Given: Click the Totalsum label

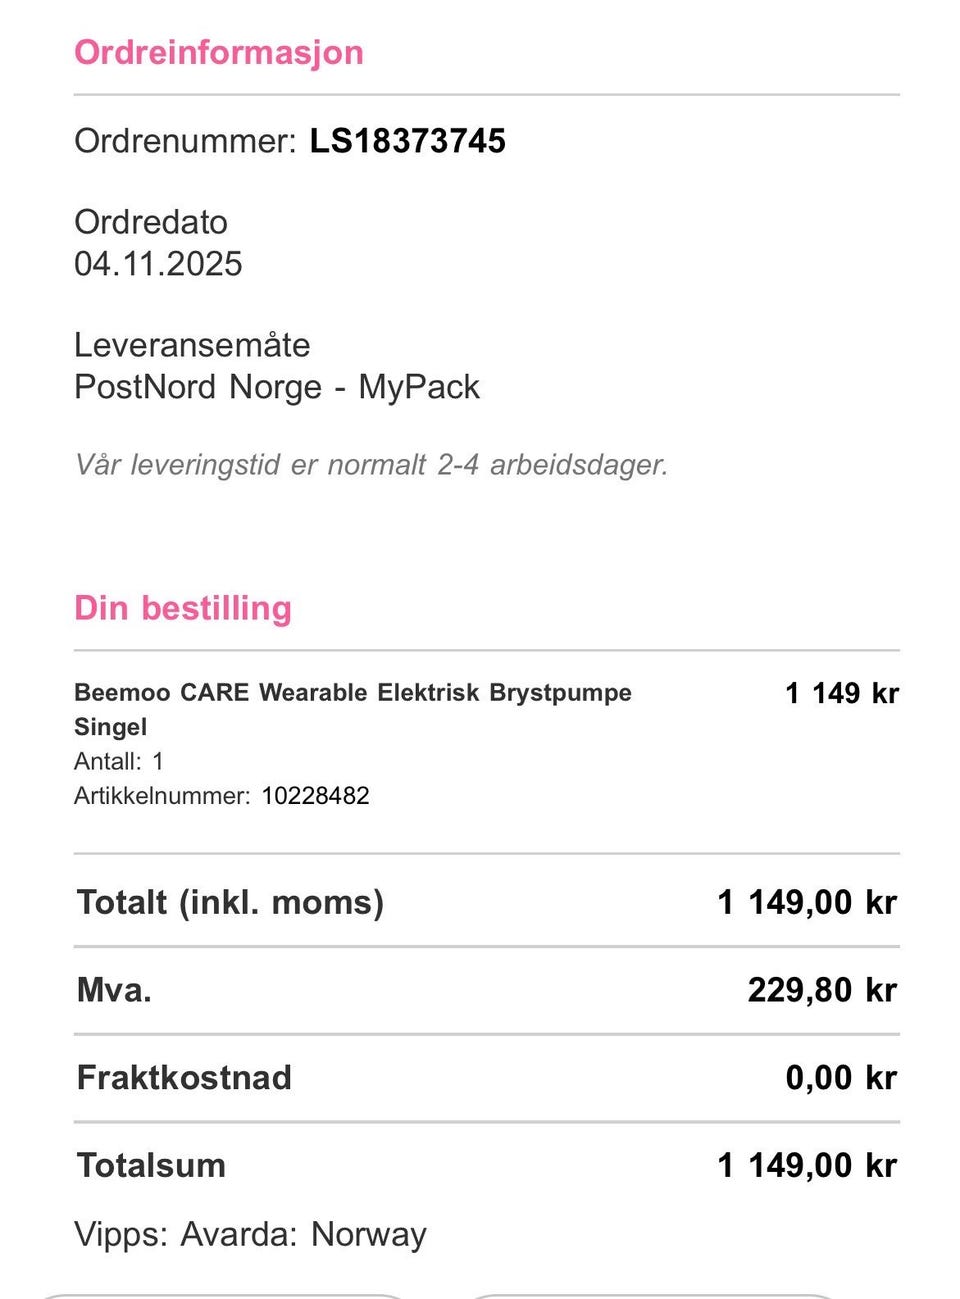Looking at the screenshot, I should coord(151,1166).
